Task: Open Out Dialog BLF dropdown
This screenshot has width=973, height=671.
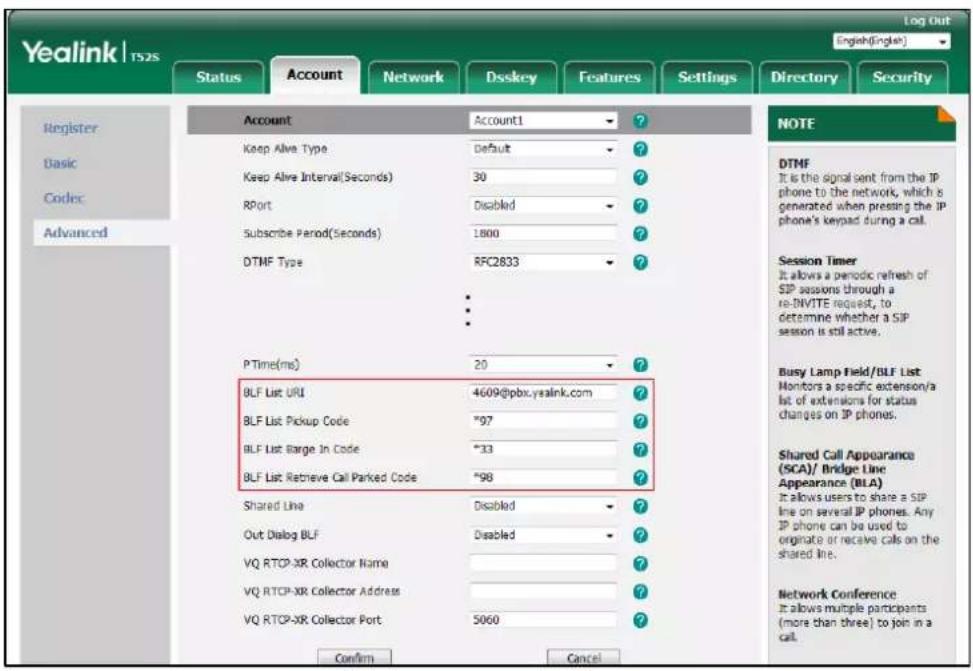Action: click(x=543, y=535)
